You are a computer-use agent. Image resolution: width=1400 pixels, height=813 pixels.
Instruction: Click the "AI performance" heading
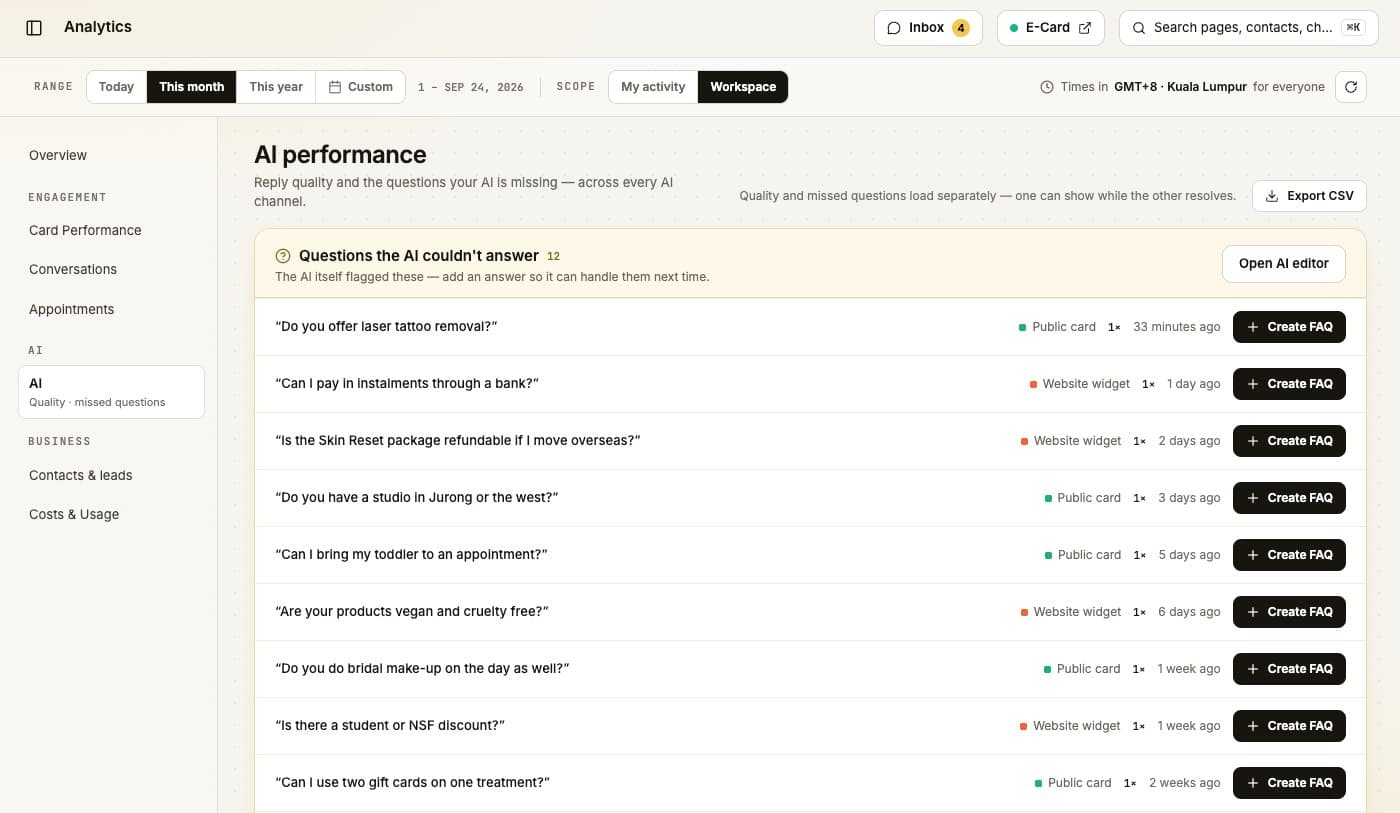[x=340, y=154]
